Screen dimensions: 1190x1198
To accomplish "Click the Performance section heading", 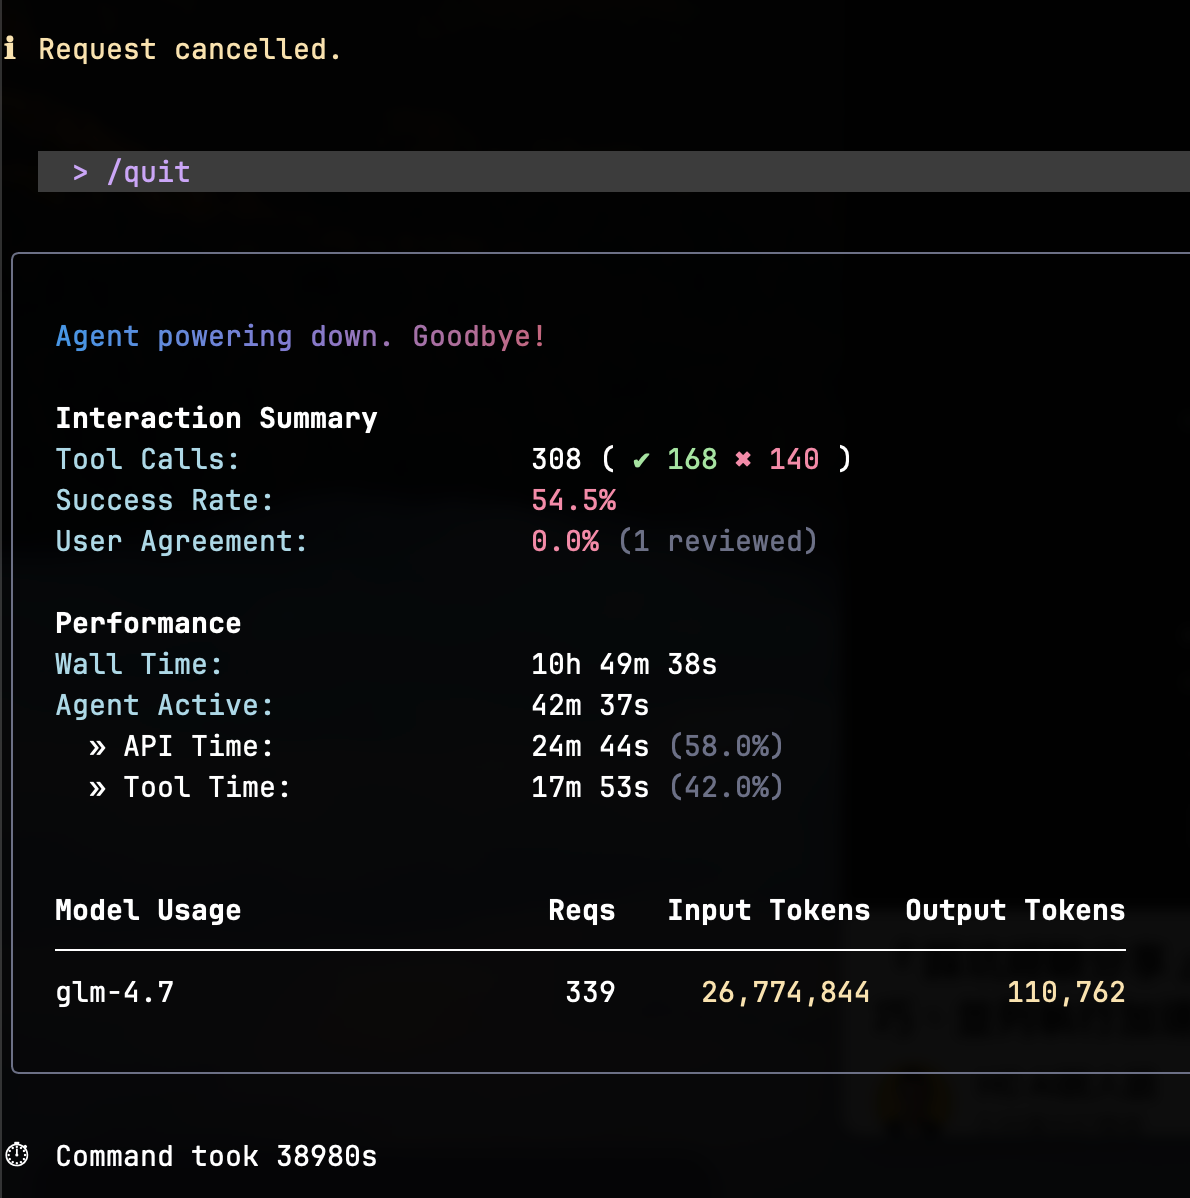I will point(148,623).
